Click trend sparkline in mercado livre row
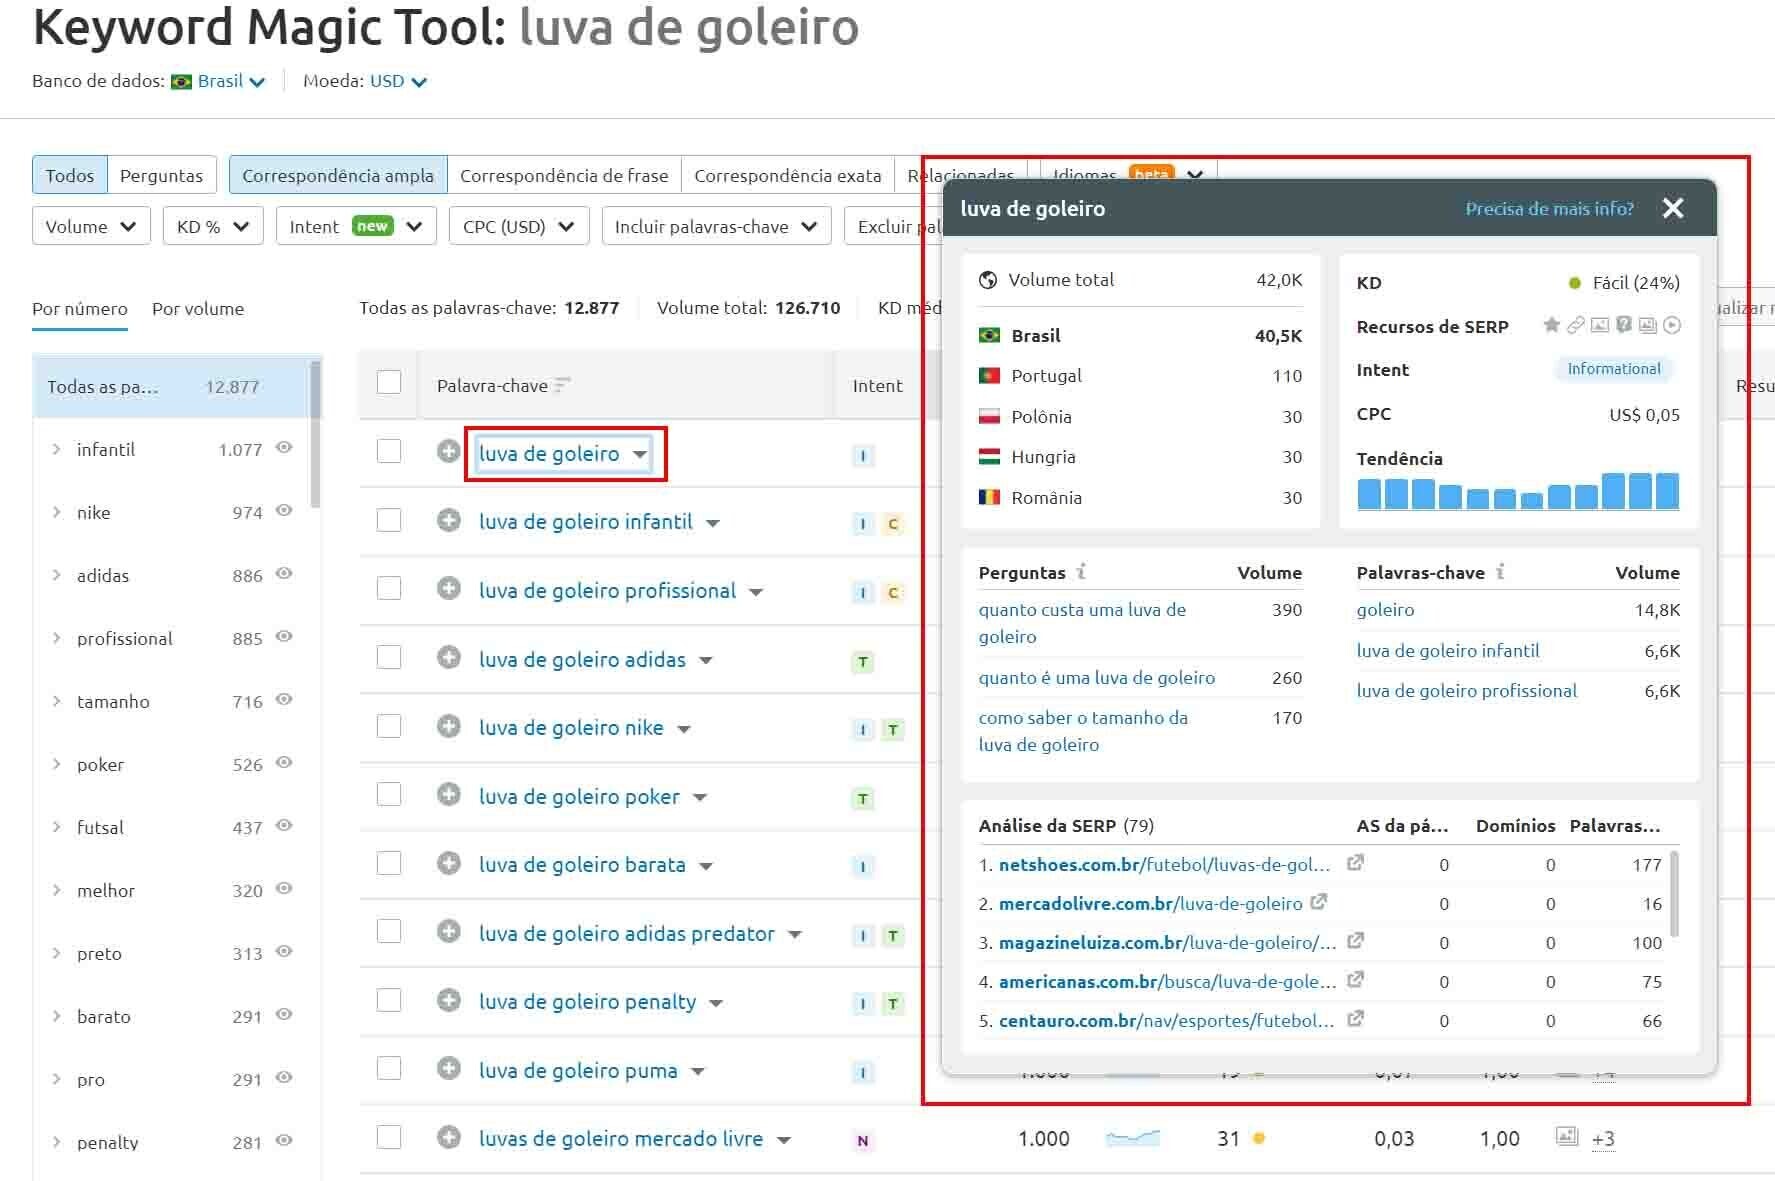The width and height of the screenshot is (1775, 1181). pos(1133,1137)
